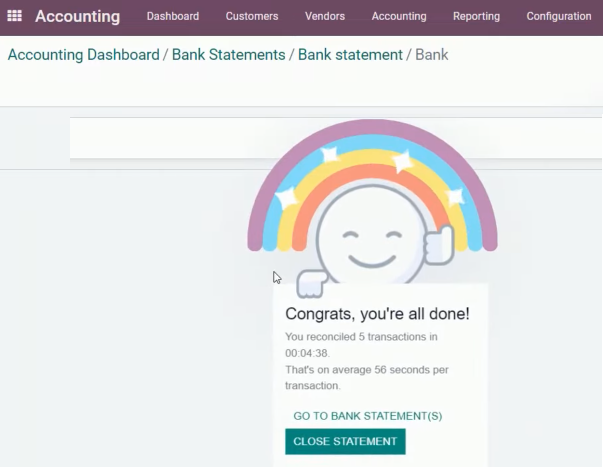The image size is (603, 467).
Task: Expand the Reporting menu
Action: 476,16
